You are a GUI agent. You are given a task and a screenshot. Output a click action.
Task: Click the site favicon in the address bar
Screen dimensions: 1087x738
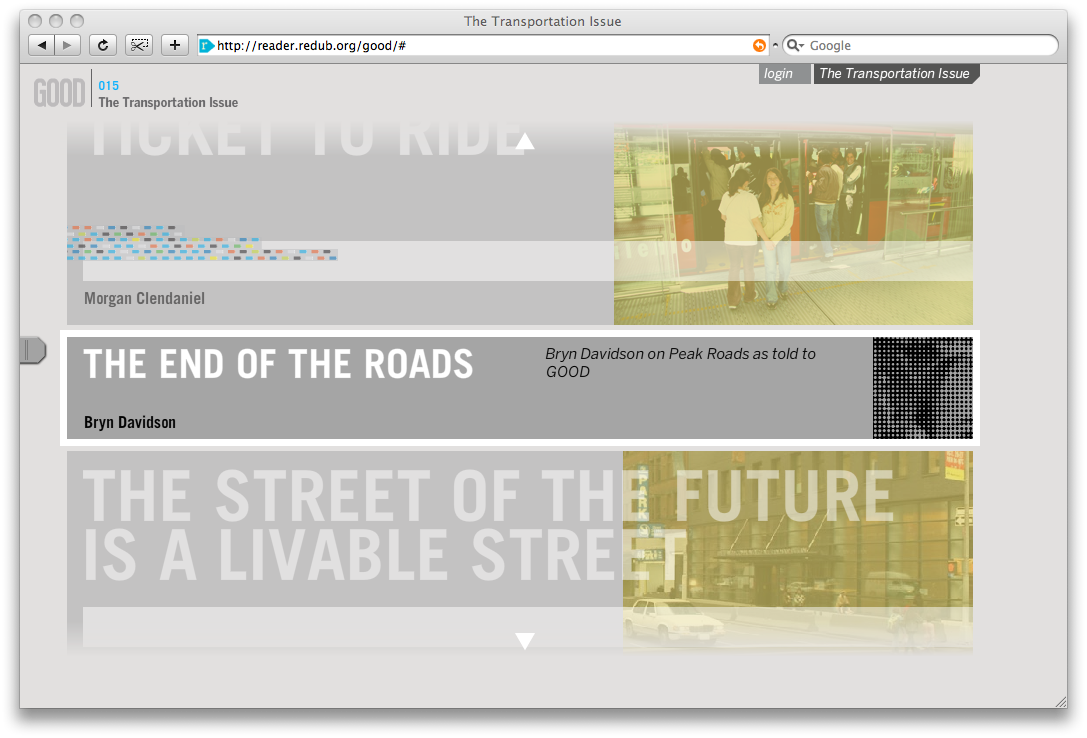(207, 46)
